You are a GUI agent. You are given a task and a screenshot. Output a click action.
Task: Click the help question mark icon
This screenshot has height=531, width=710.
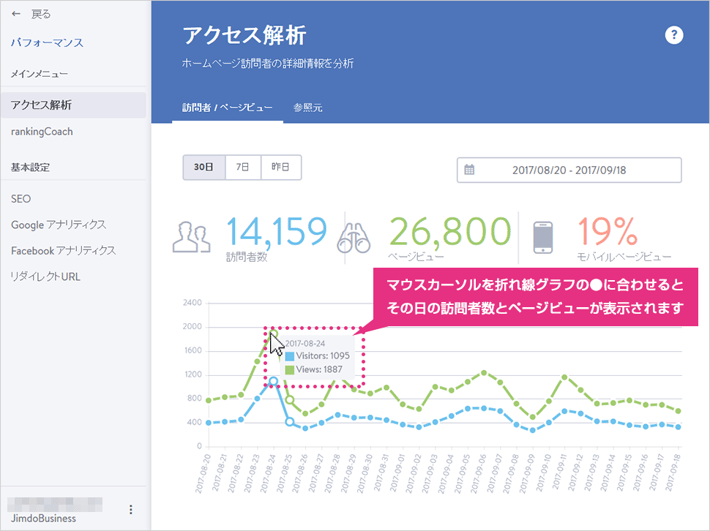pos(674,36)
